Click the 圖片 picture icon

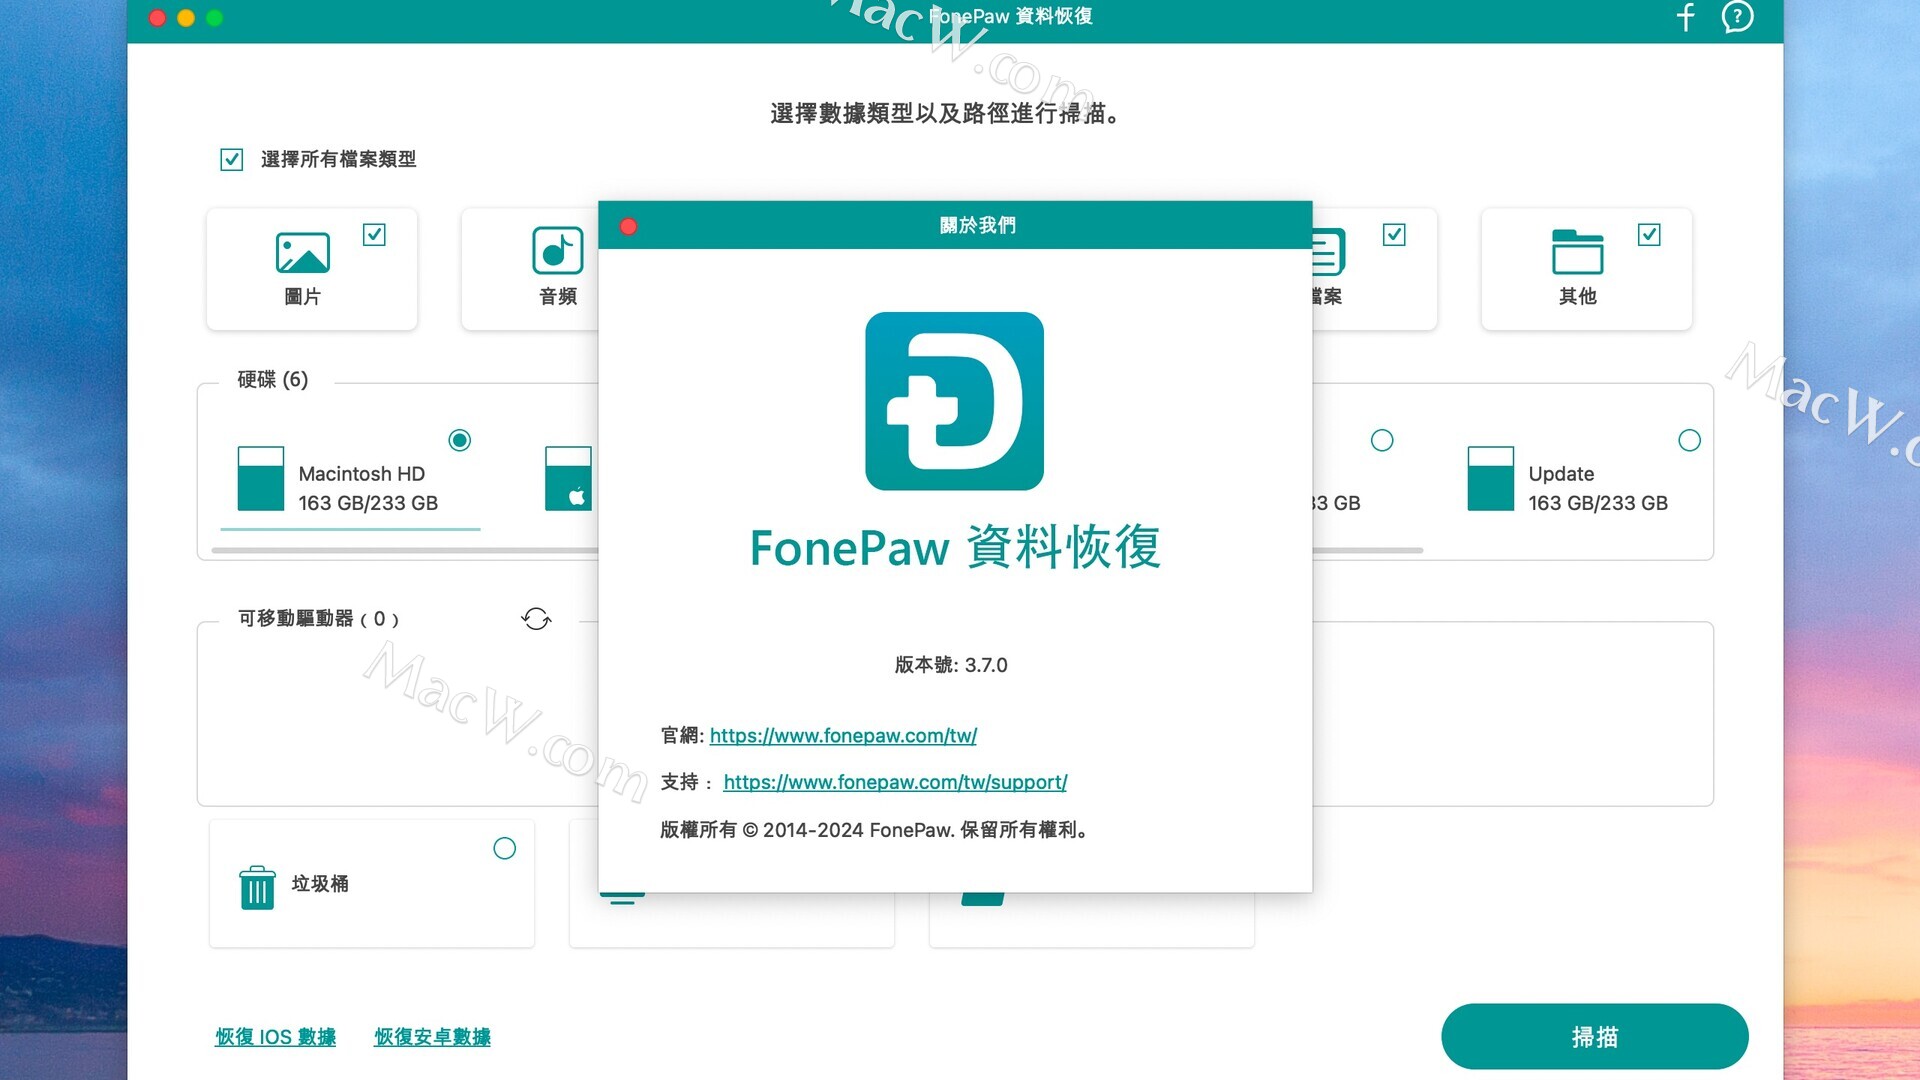[302, 252]
